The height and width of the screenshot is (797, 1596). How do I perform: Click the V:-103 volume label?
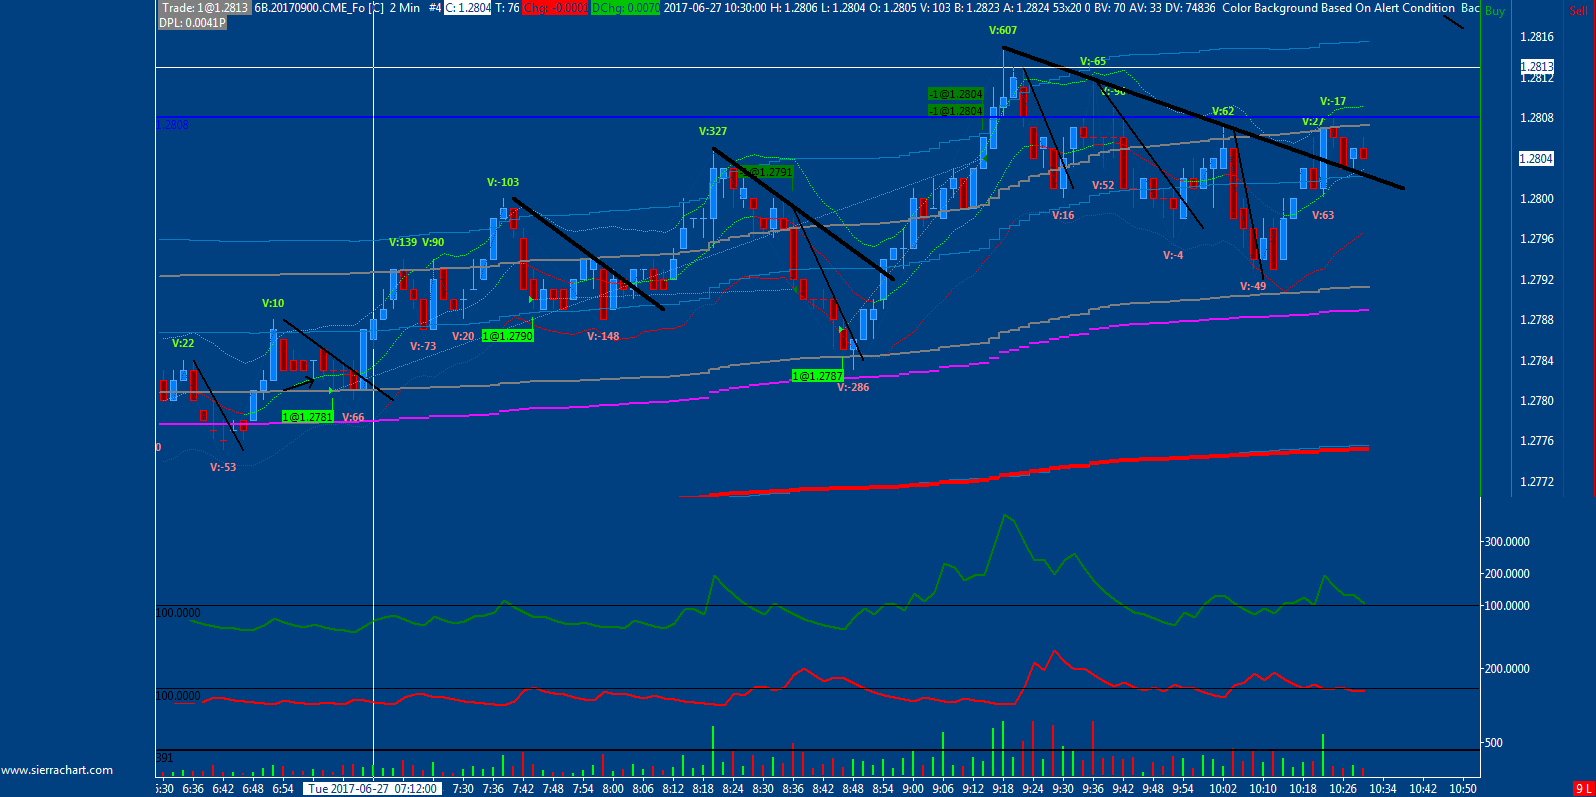tap(503, 182)
